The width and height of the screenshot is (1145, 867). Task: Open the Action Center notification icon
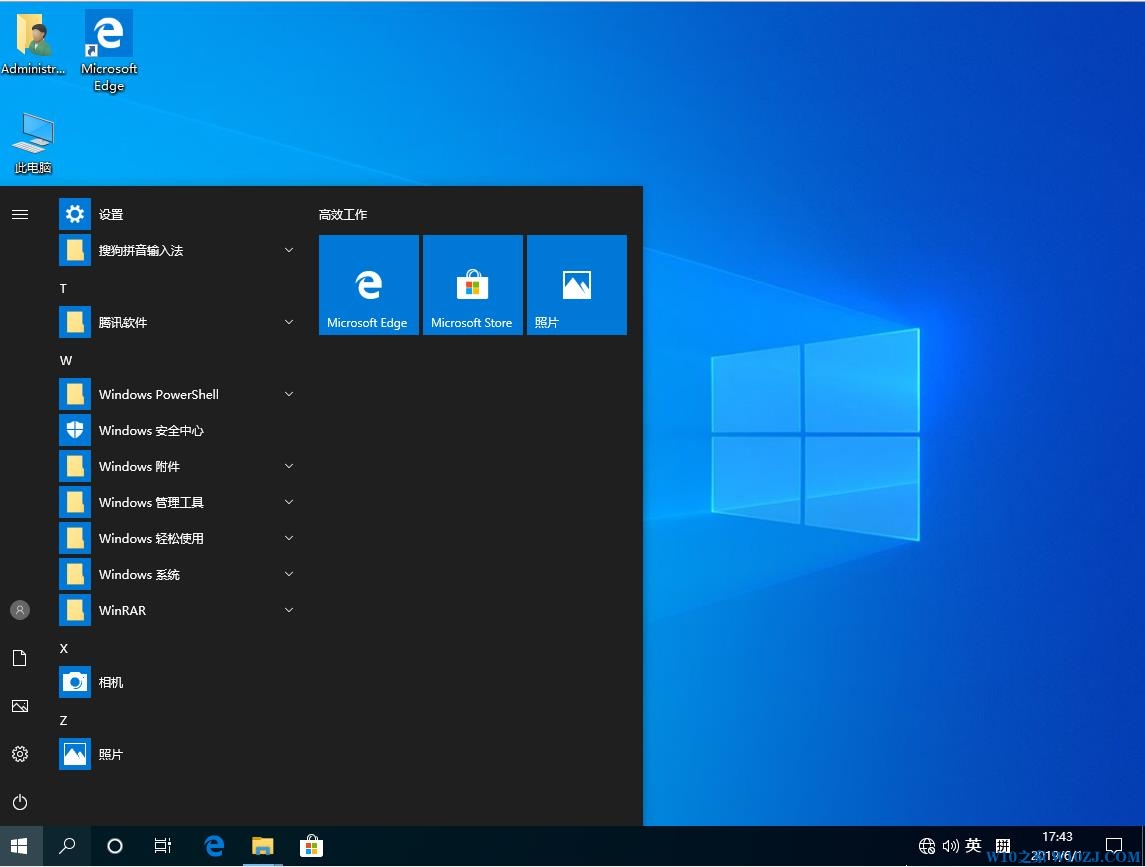pyautogui.click(x=1114, y=847)
